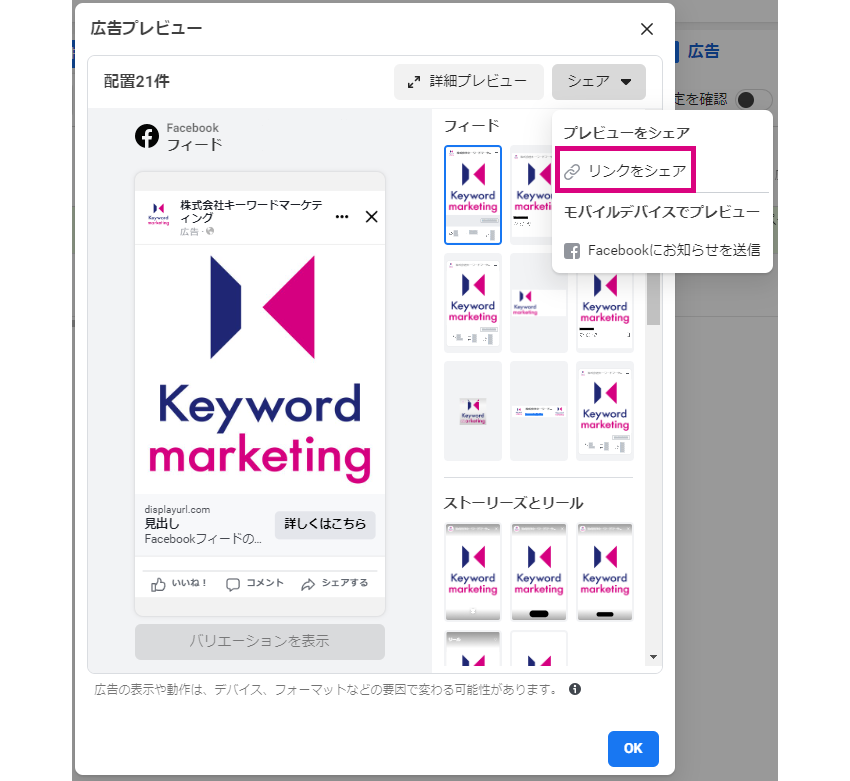Select the feed thumbnail showing a tiny square logo

473,411
